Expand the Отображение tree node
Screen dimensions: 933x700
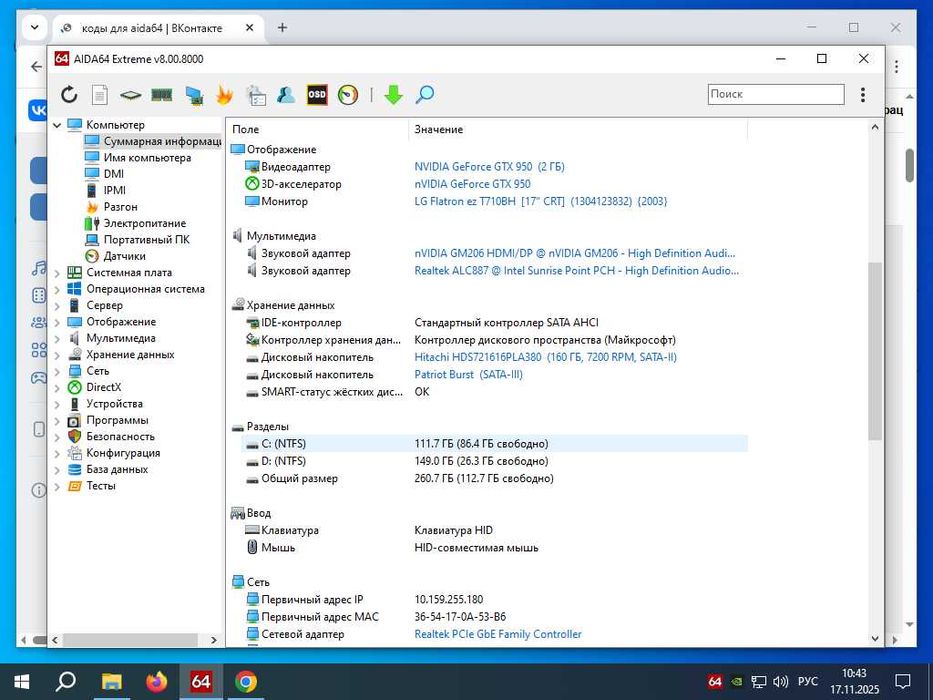tap(57, 322)
